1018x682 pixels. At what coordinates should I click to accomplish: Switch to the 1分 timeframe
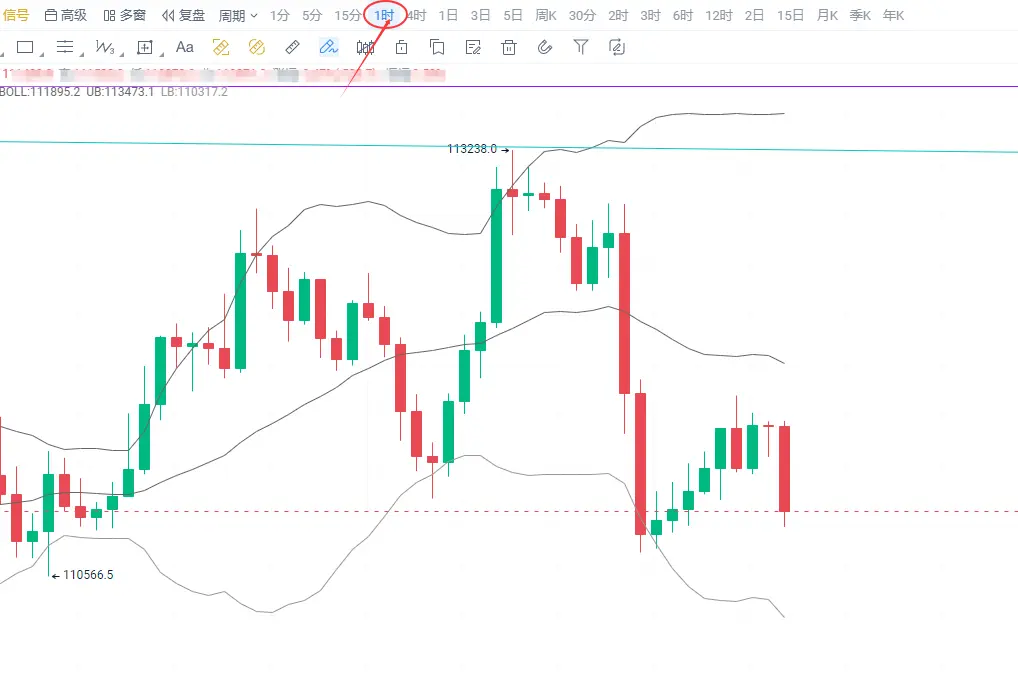click(280, 16)
